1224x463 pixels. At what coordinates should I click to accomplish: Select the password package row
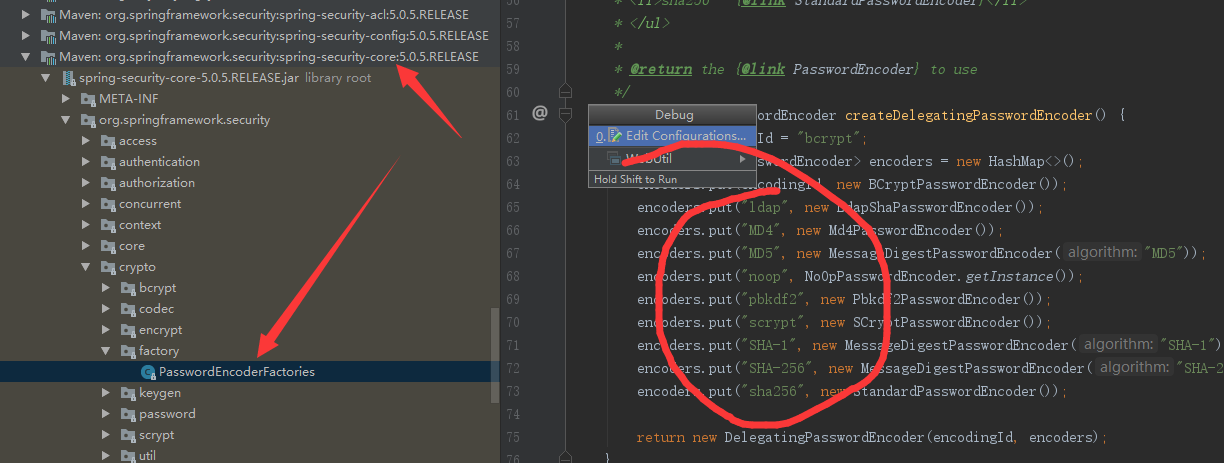(250, 414)
